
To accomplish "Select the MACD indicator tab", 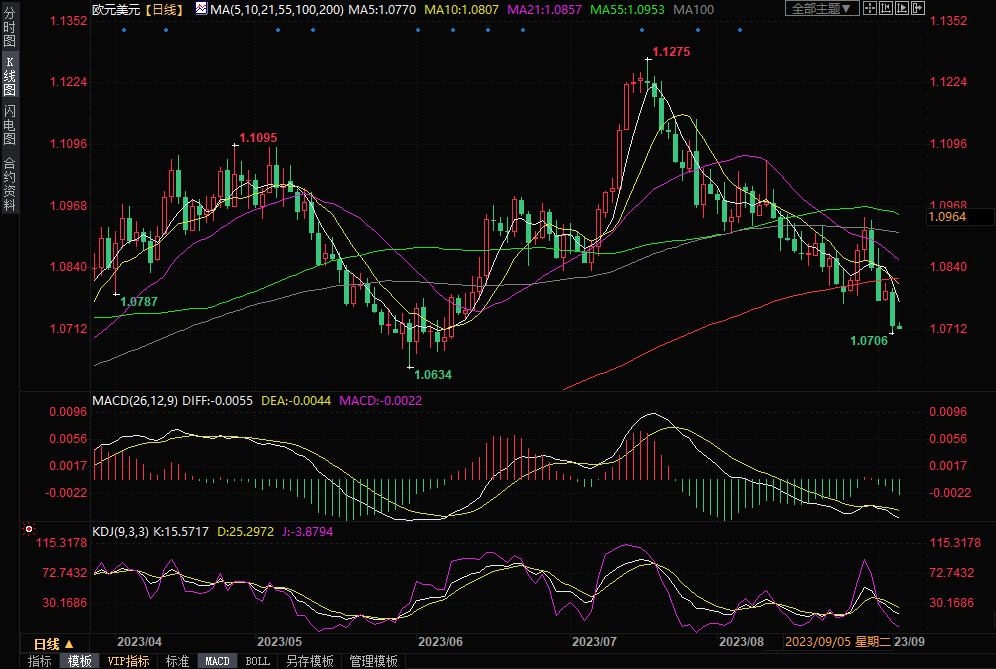I will [217, 661].
